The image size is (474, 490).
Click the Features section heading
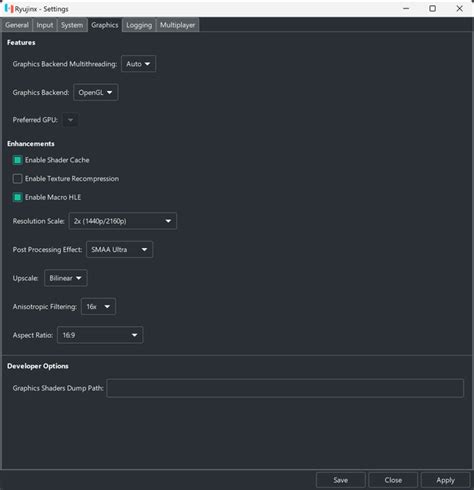click(21, 42)
